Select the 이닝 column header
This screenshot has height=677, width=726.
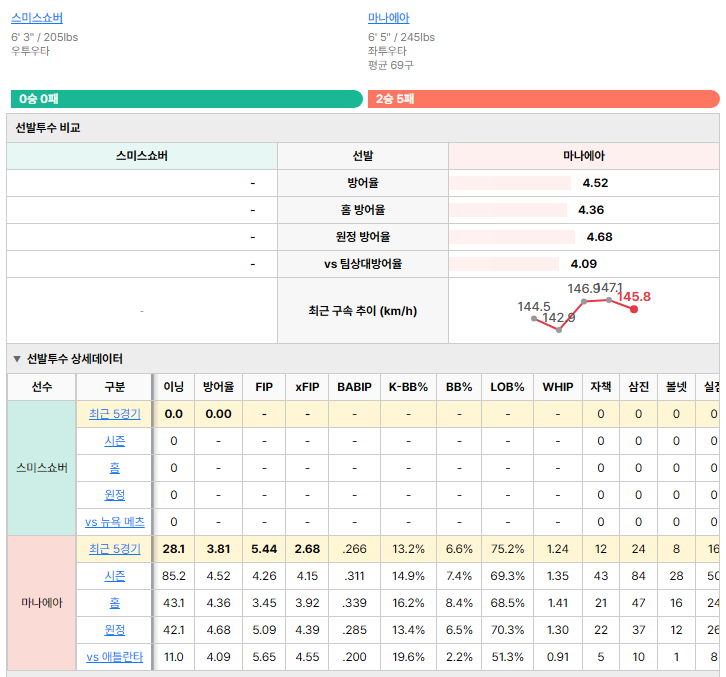(x=174, y=387)
